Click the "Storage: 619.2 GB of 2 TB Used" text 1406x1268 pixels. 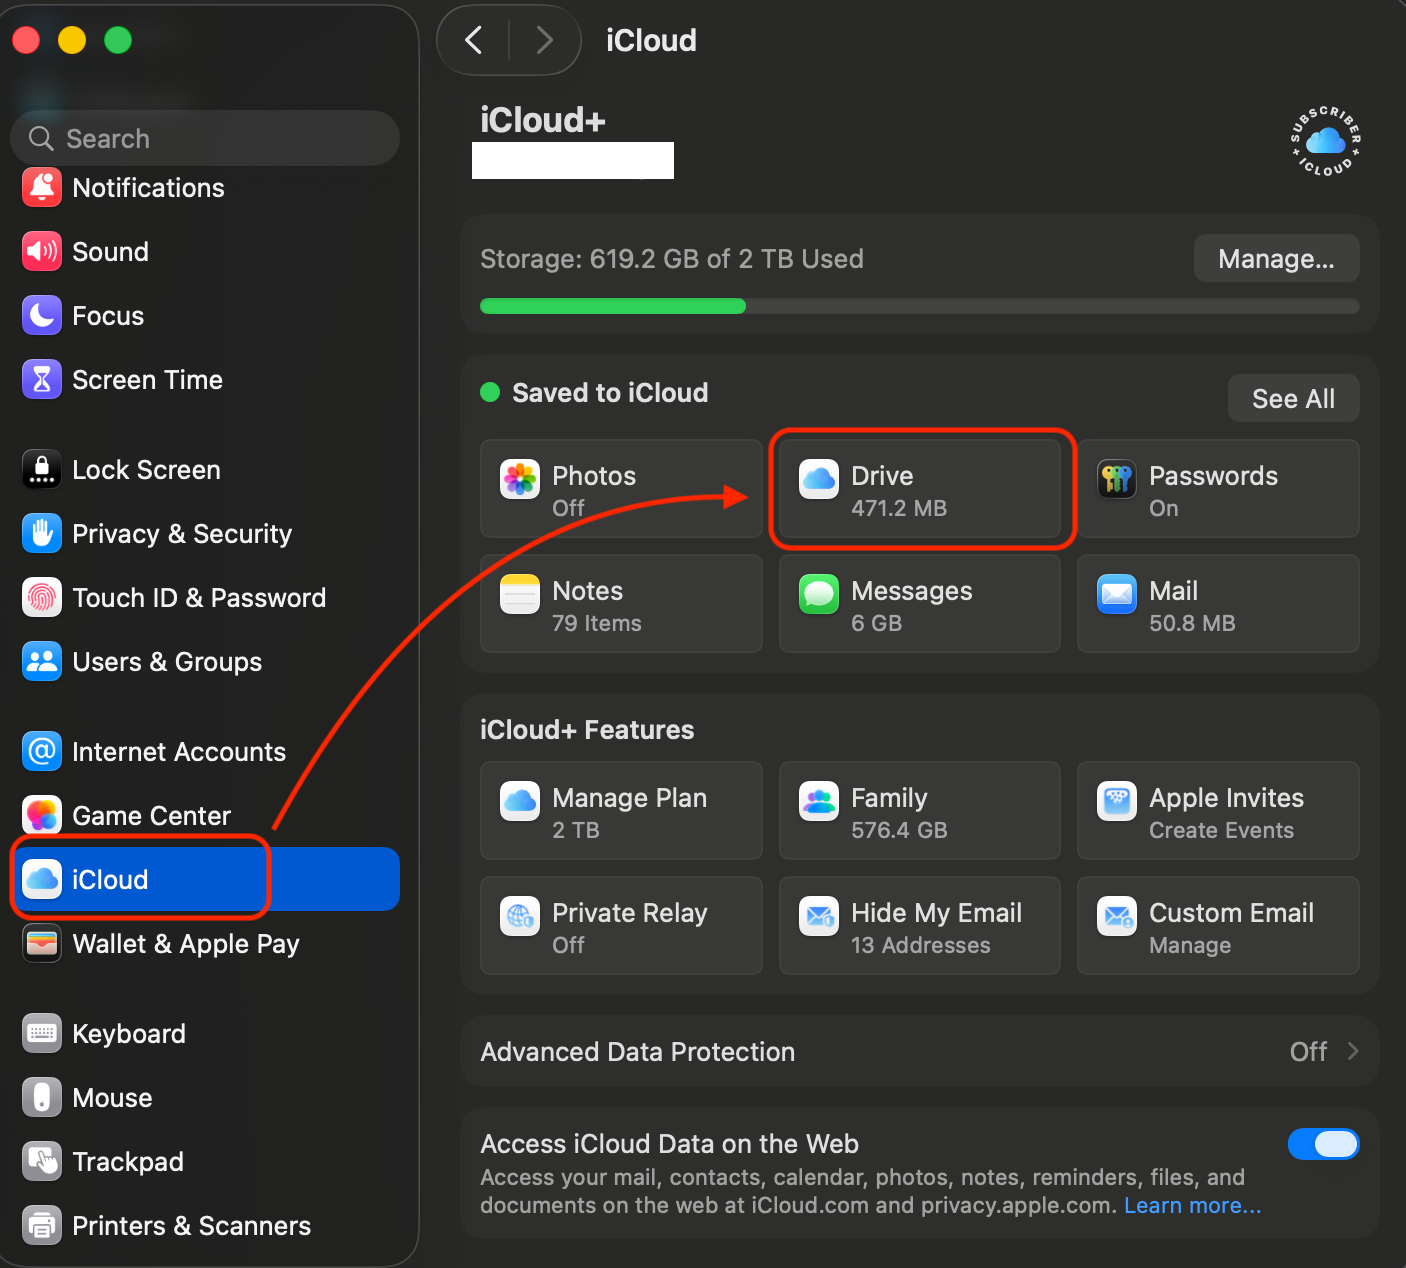[x=672, y=259]
